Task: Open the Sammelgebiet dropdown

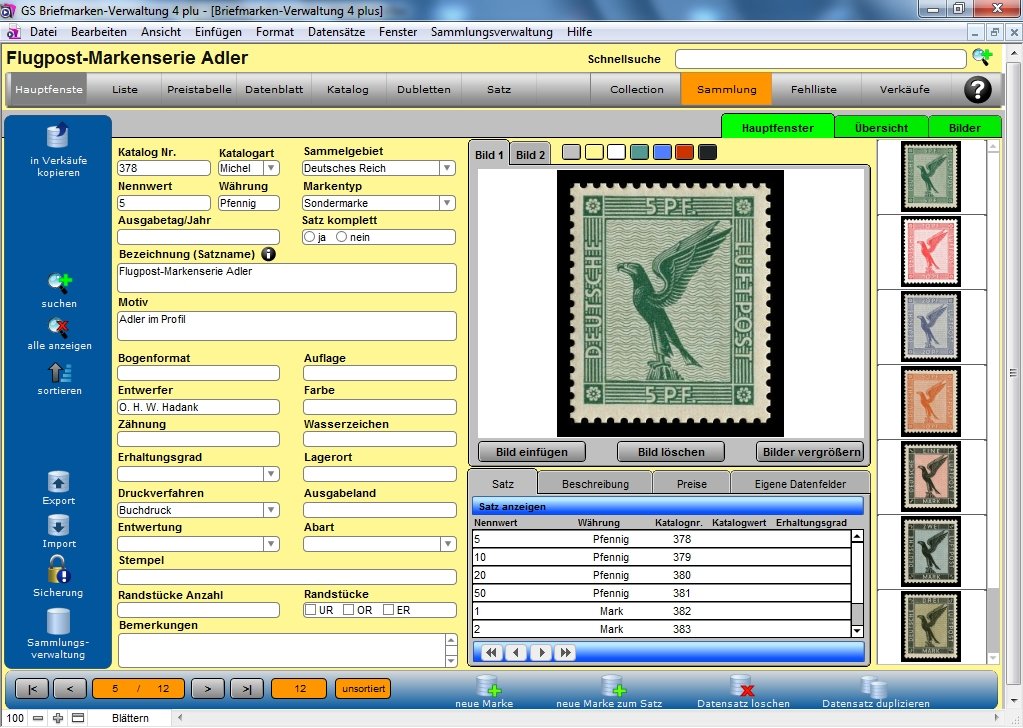Action: [446, 169]
